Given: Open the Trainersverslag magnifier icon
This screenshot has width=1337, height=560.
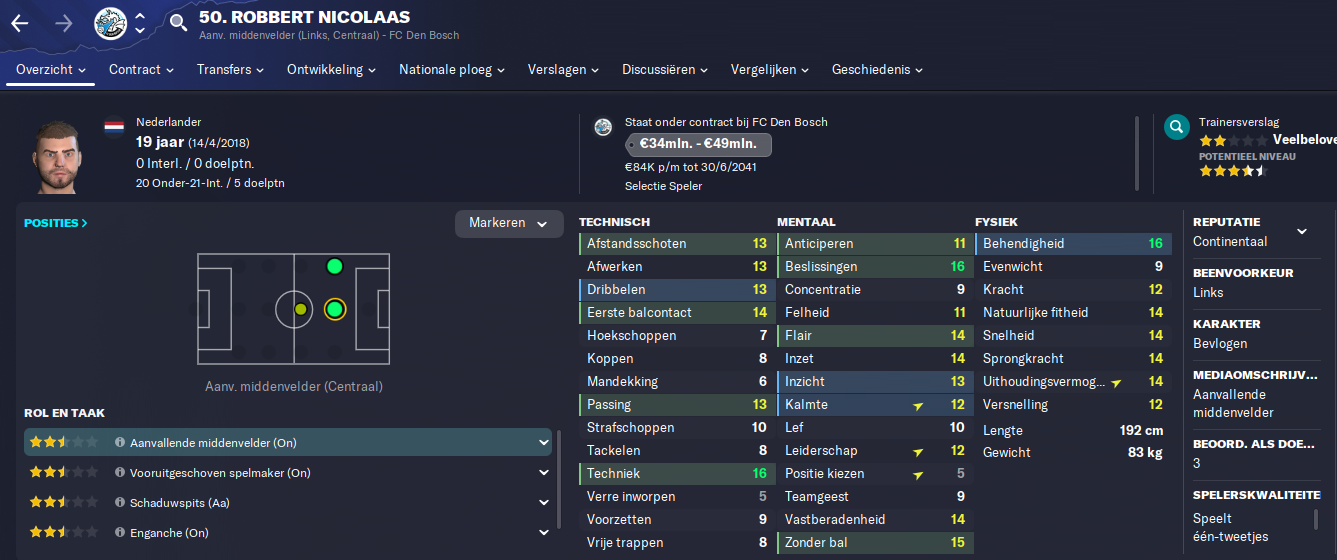Looking at the screenshot, I should click(1177, 127).
